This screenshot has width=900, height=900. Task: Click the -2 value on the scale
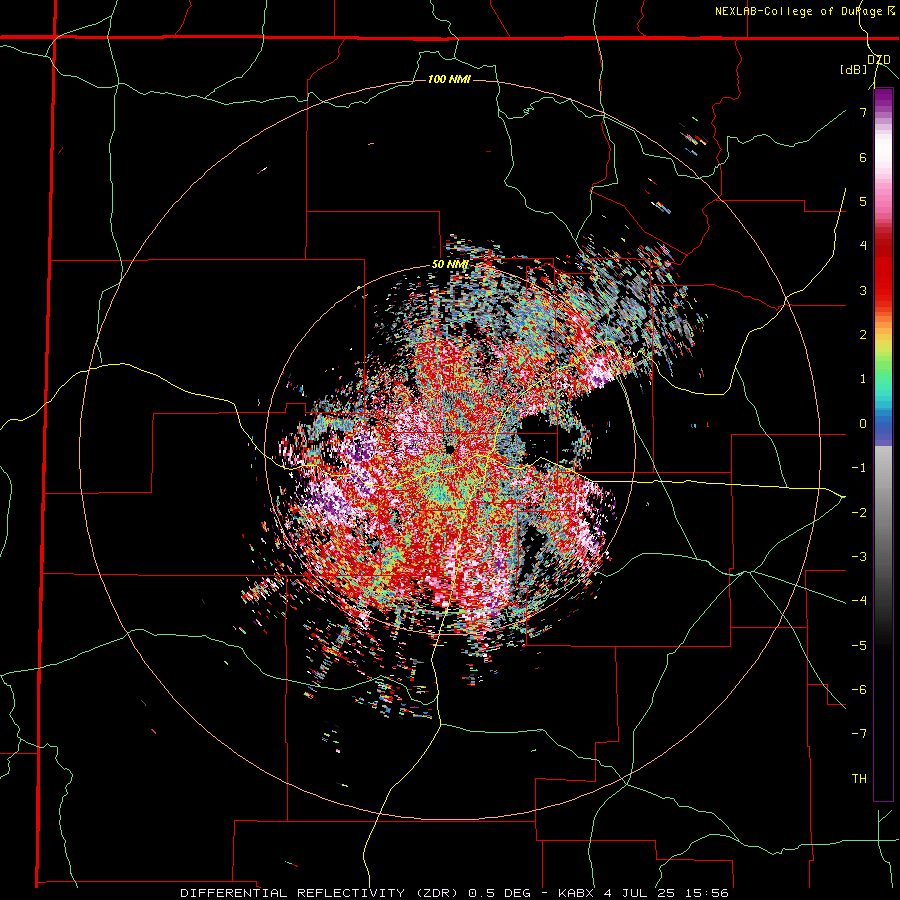click(x=859, y=513)
